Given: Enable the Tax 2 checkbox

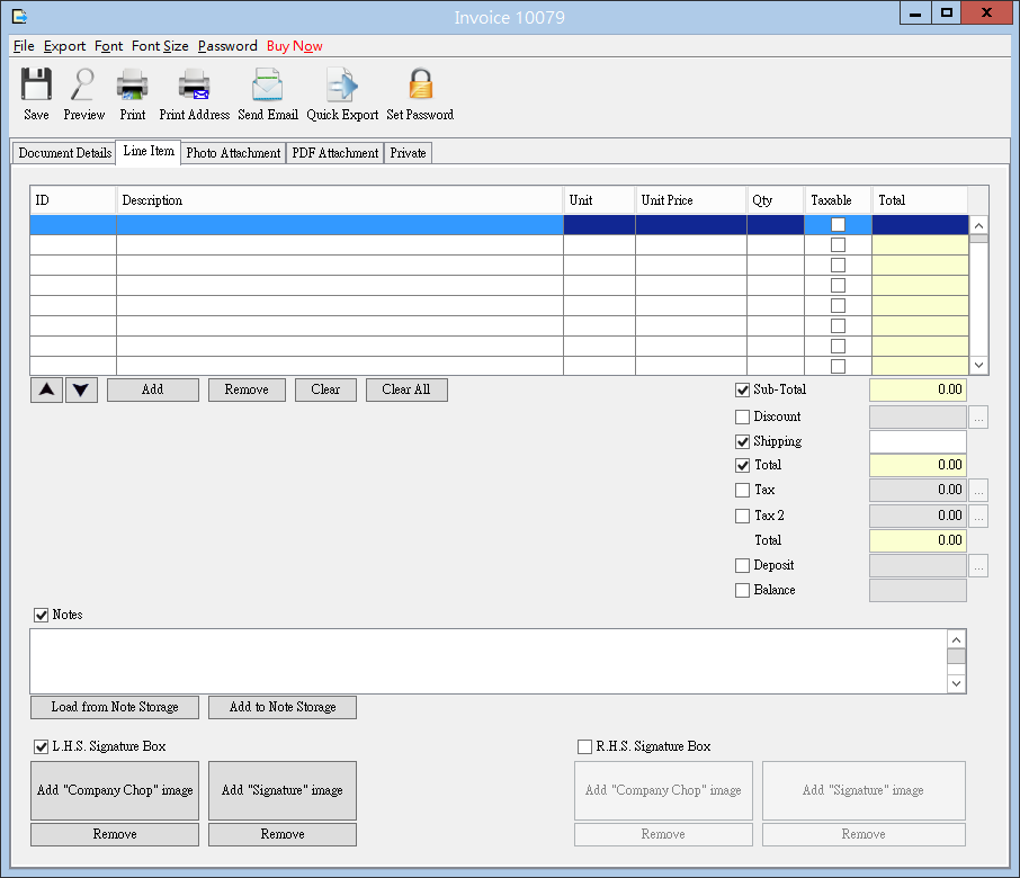Looking at the screenshot, I should coord(742,516).
